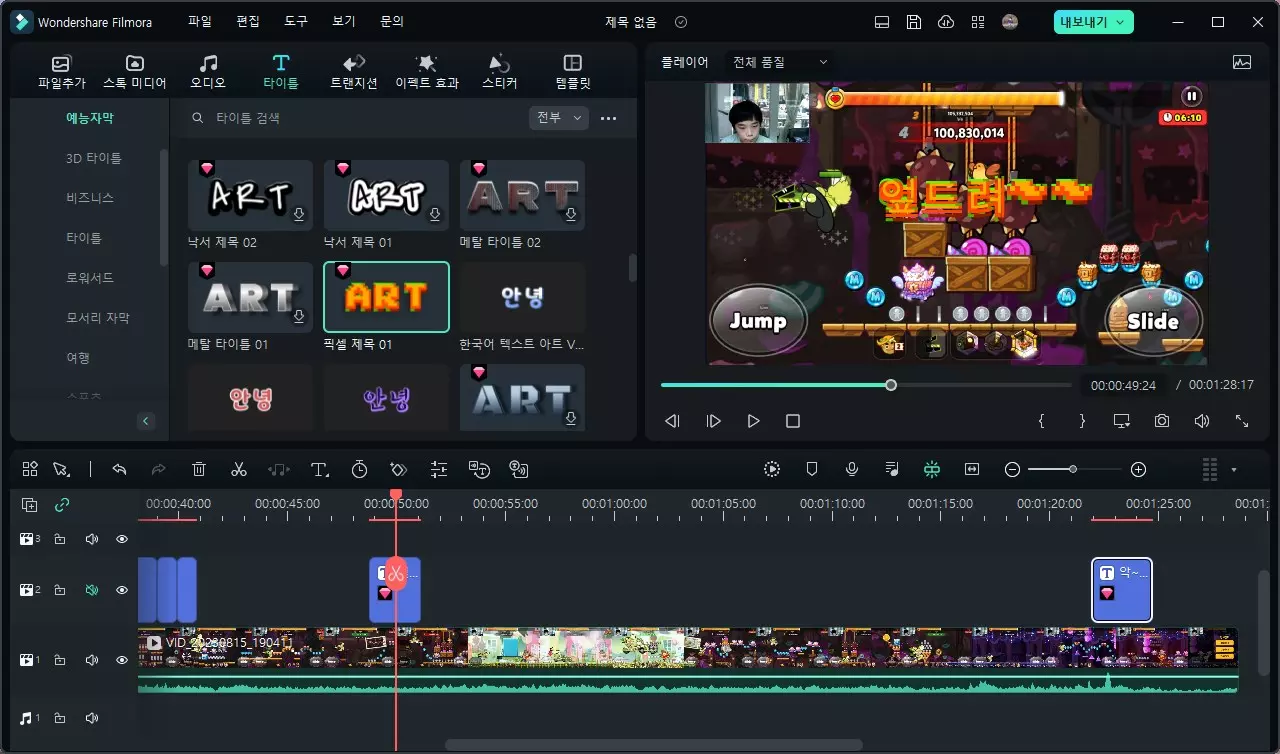
Task: Open the 파일 menu
Action: pos(200,21)
